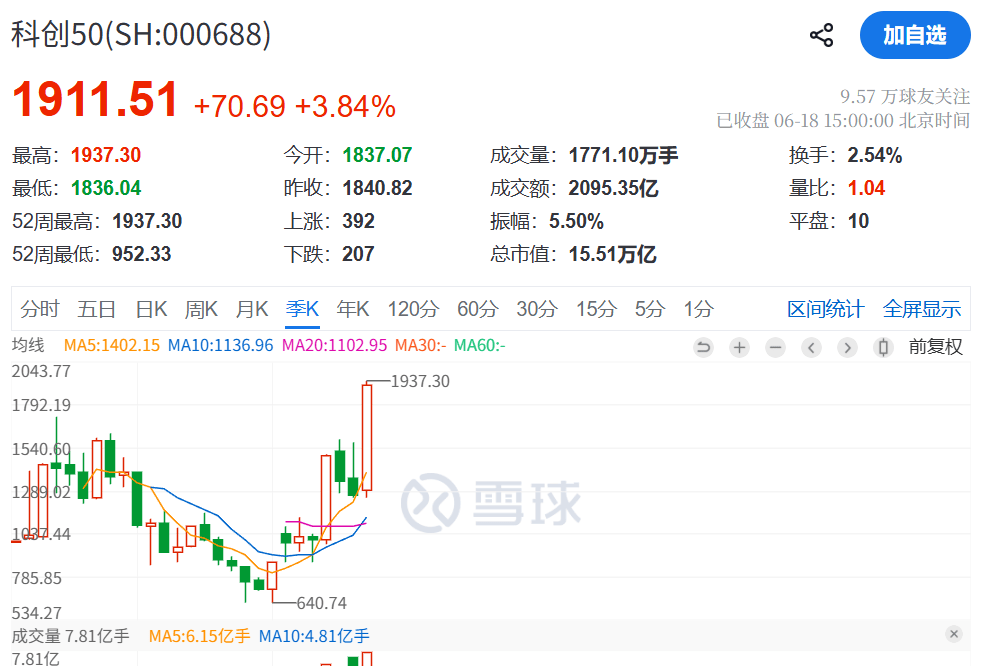Click the volume MA10:4.81亿手 label
The image size is (1002, 666).
click(314, 637)
